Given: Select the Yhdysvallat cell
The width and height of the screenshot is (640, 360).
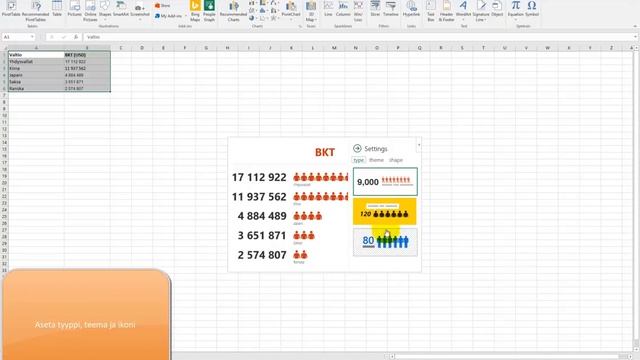Looking at the screenshot, I should (36, 62).
